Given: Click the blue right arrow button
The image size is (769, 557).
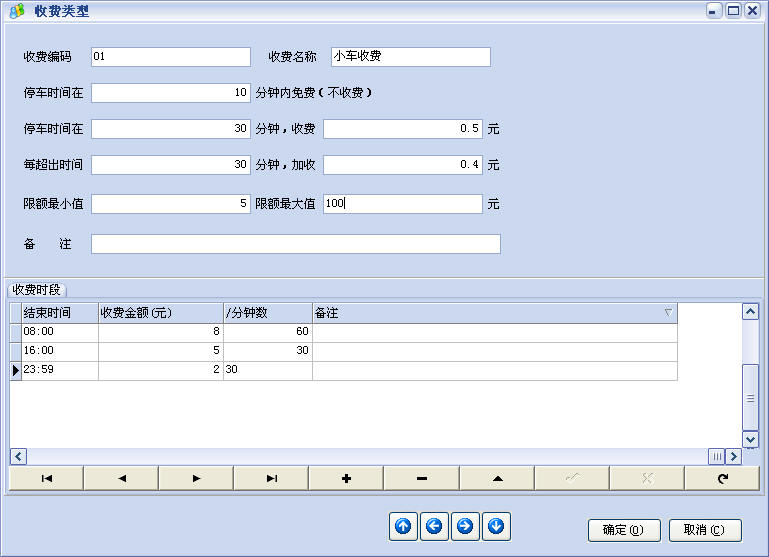Looking at the screenshot, I should tap(465, 526).
